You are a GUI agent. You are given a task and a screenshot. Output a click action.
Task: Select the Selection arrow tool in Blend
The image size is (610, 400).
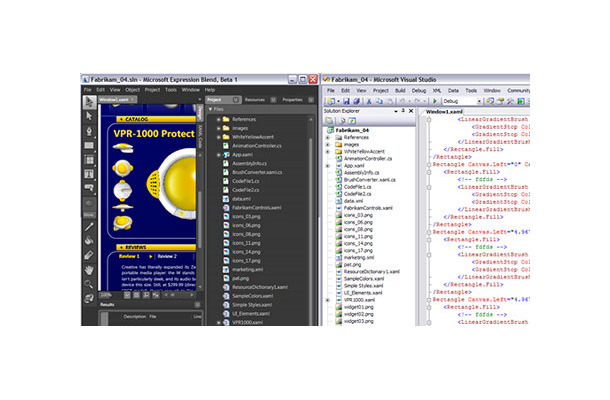click(x=89, y=102)
